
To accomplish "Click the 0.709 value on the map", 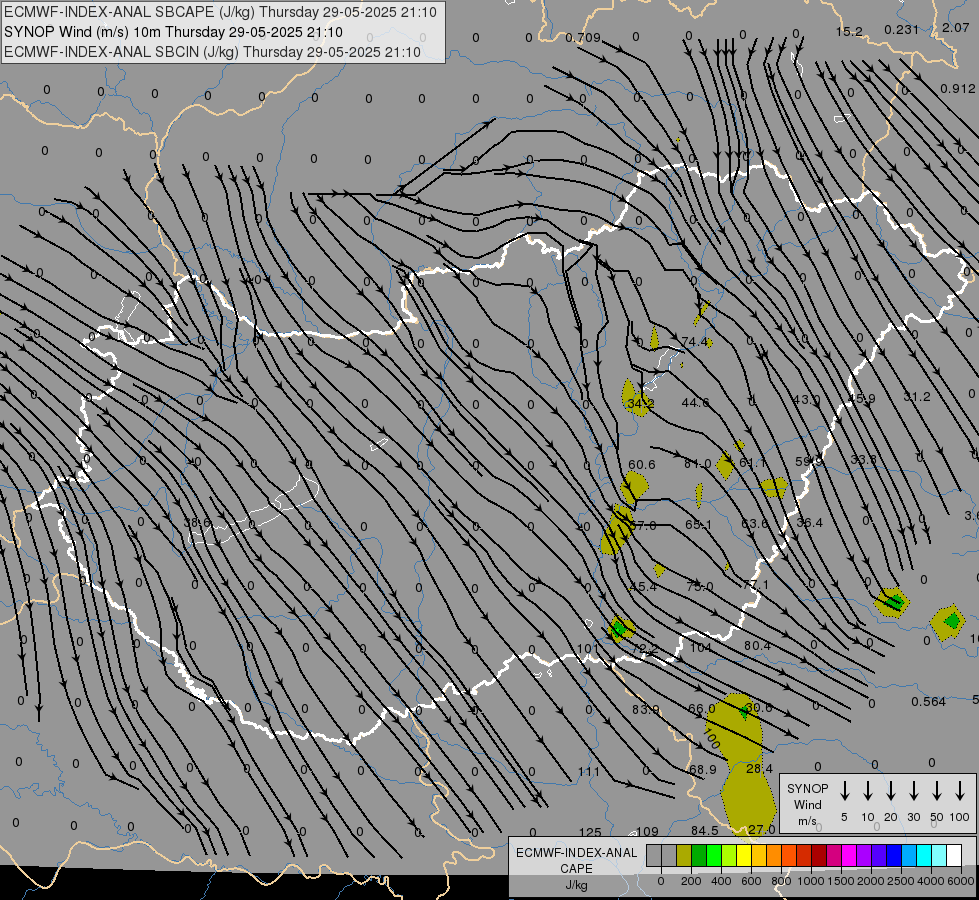I will tap(583, 38).
